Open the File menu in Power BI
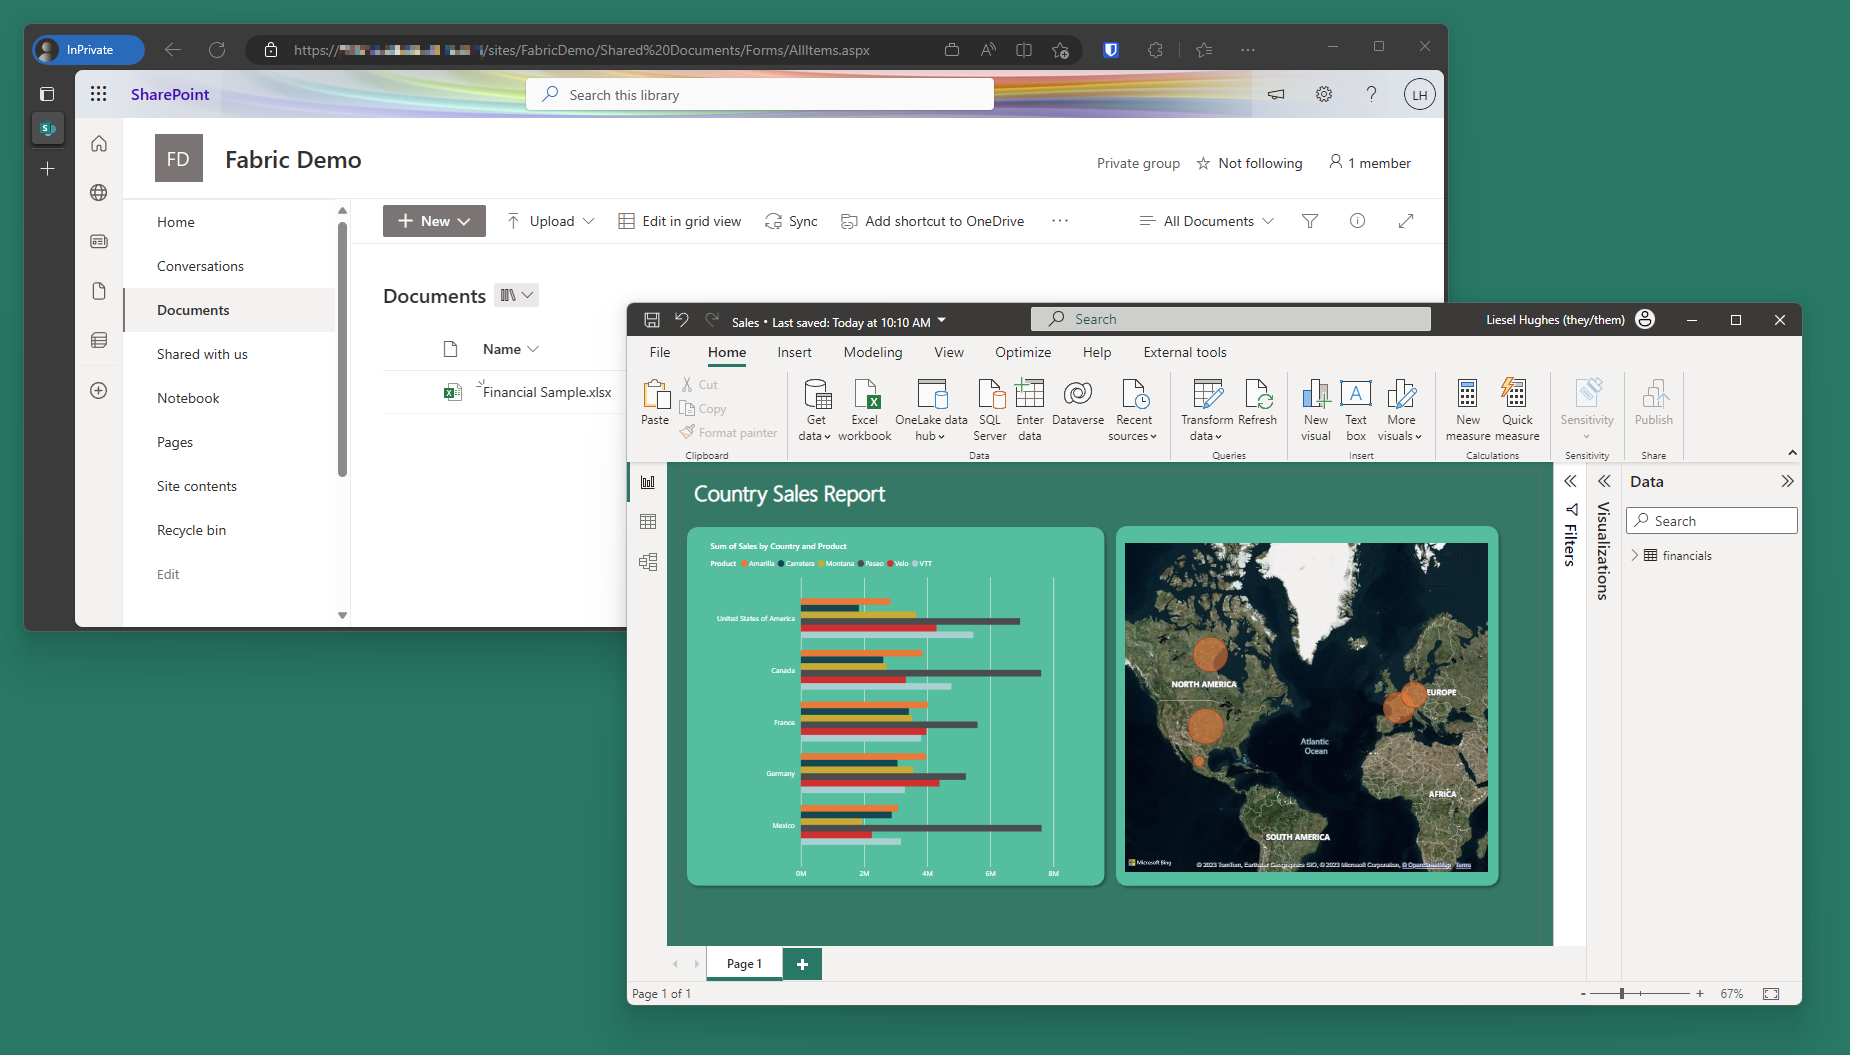The width and height of the screenshot is (1850, 1055). 660,352
